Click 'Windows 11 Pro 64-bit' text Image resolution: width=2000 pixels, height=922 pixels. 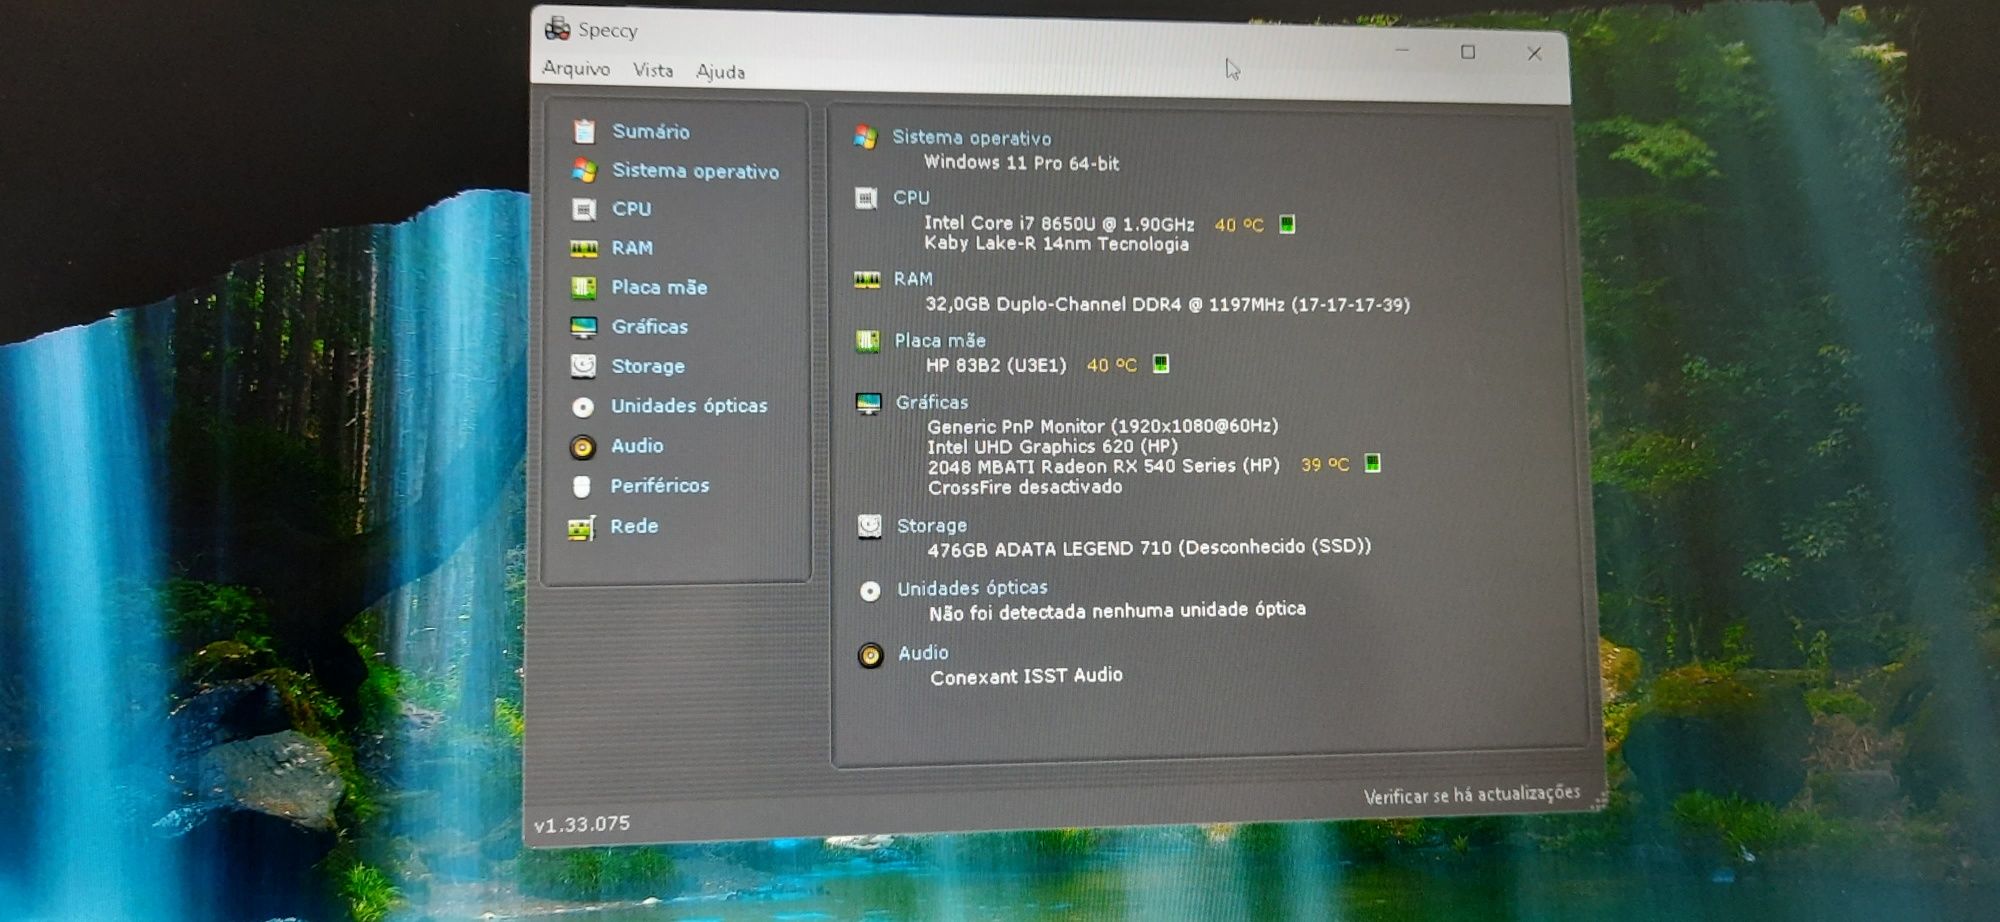coord(1021,162)
